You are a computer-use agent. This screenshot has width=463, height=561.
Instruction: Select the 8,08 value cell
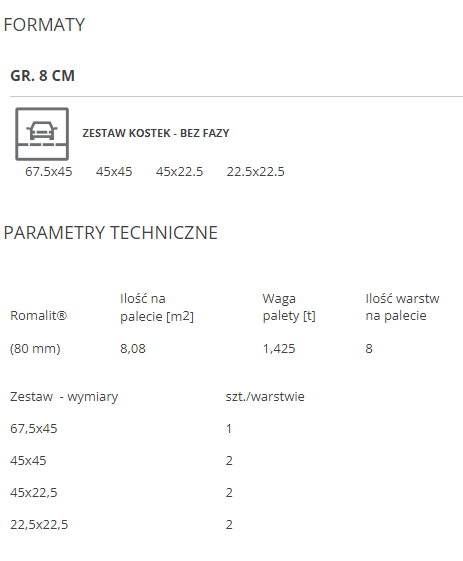[133, 348]
